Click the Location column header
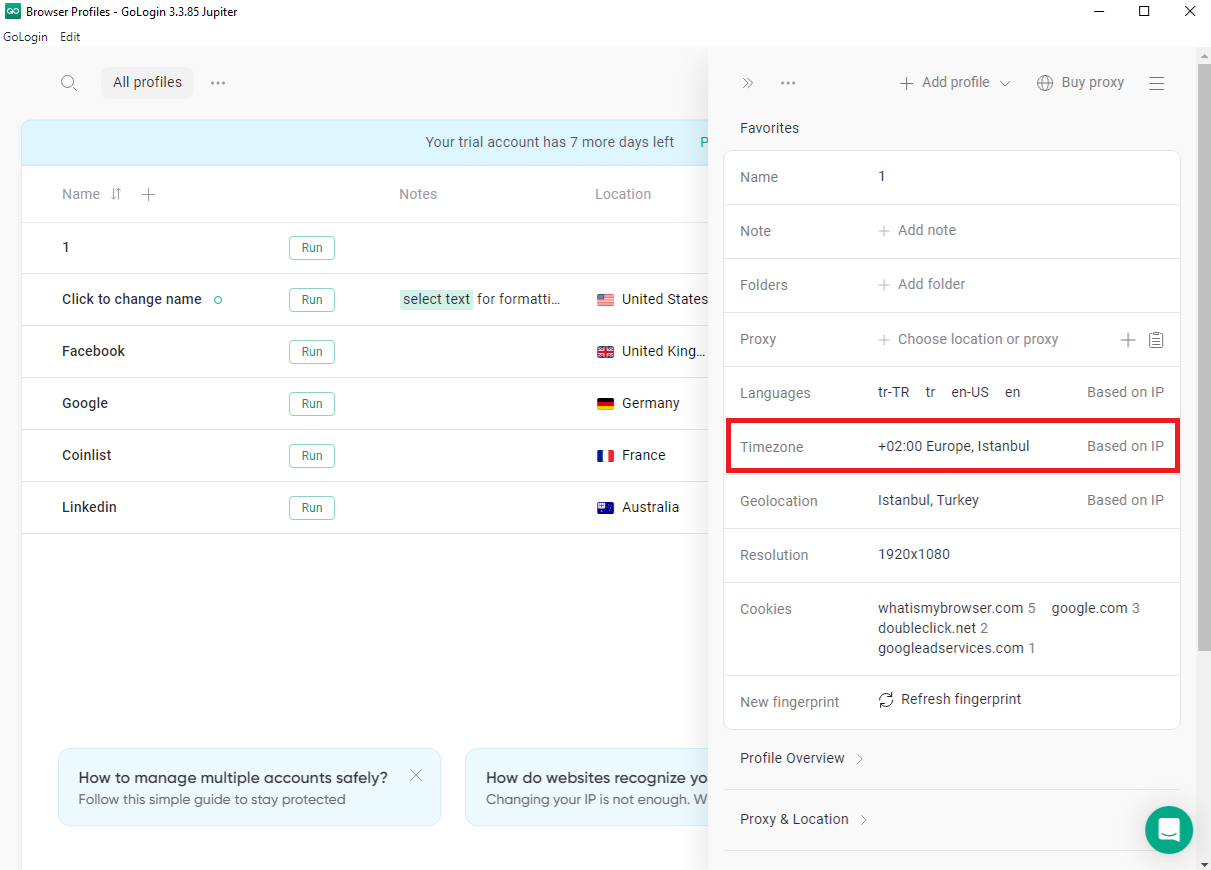 tap(623, 194)
